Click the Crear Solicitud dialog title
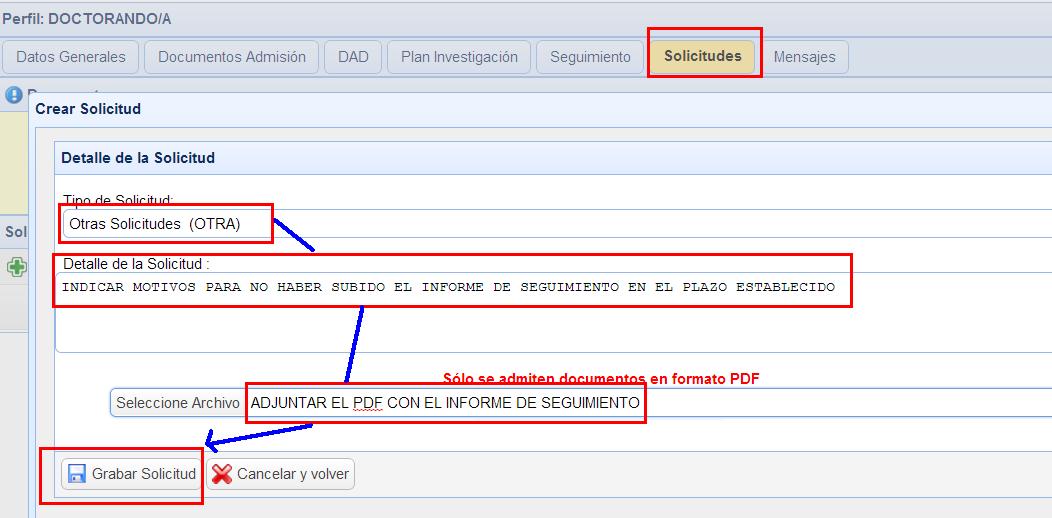 click(x=88, y=109)
